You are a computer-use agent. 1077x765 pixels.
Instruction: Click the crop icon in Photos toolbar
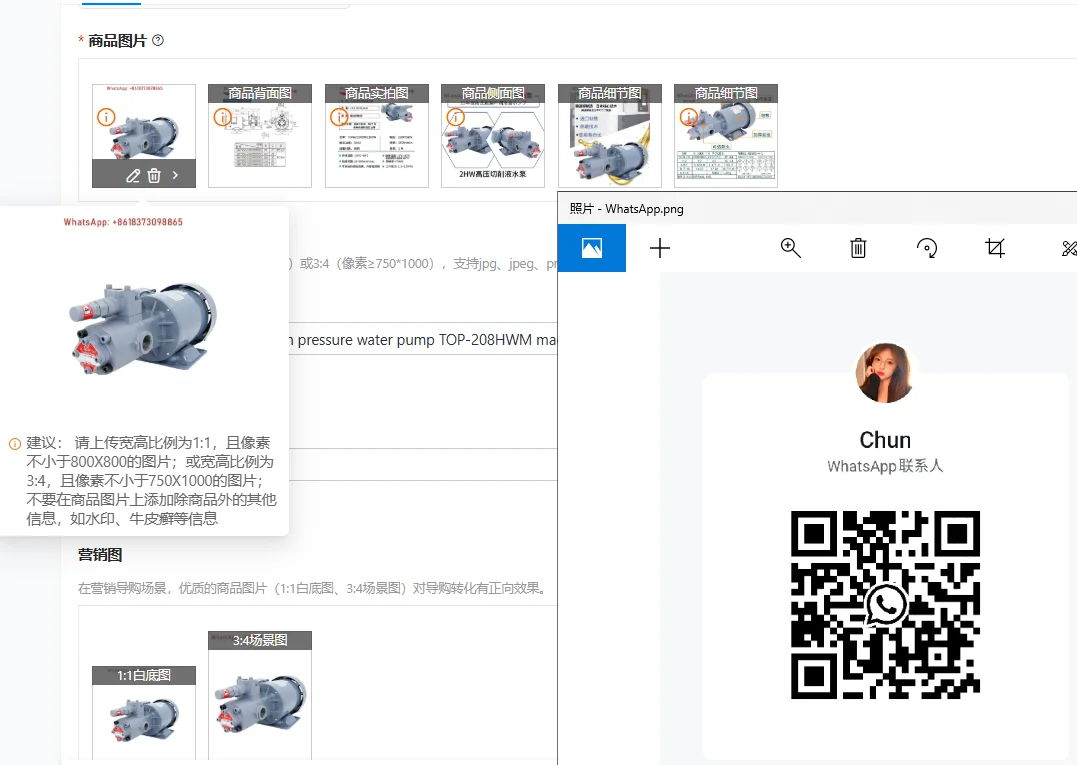click(x=995, y=248)
